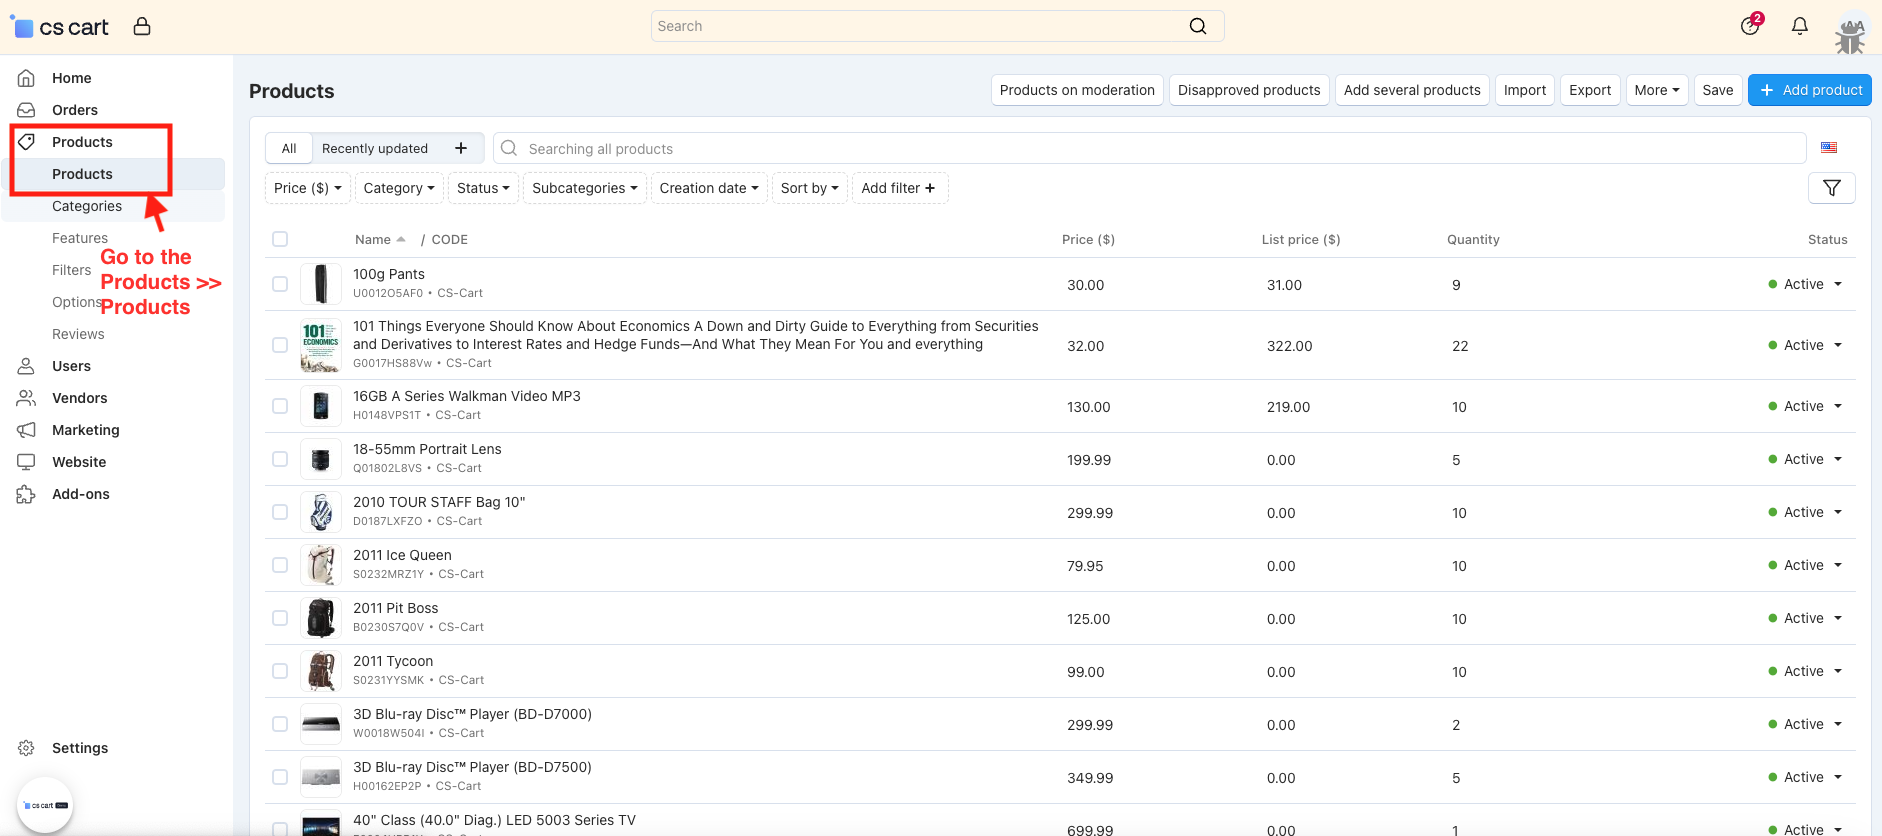Check the 16GB A Series Walkman checkbox
This screenshot has height=836, width=1882.
pyautogui.click(x=280, y=406)
